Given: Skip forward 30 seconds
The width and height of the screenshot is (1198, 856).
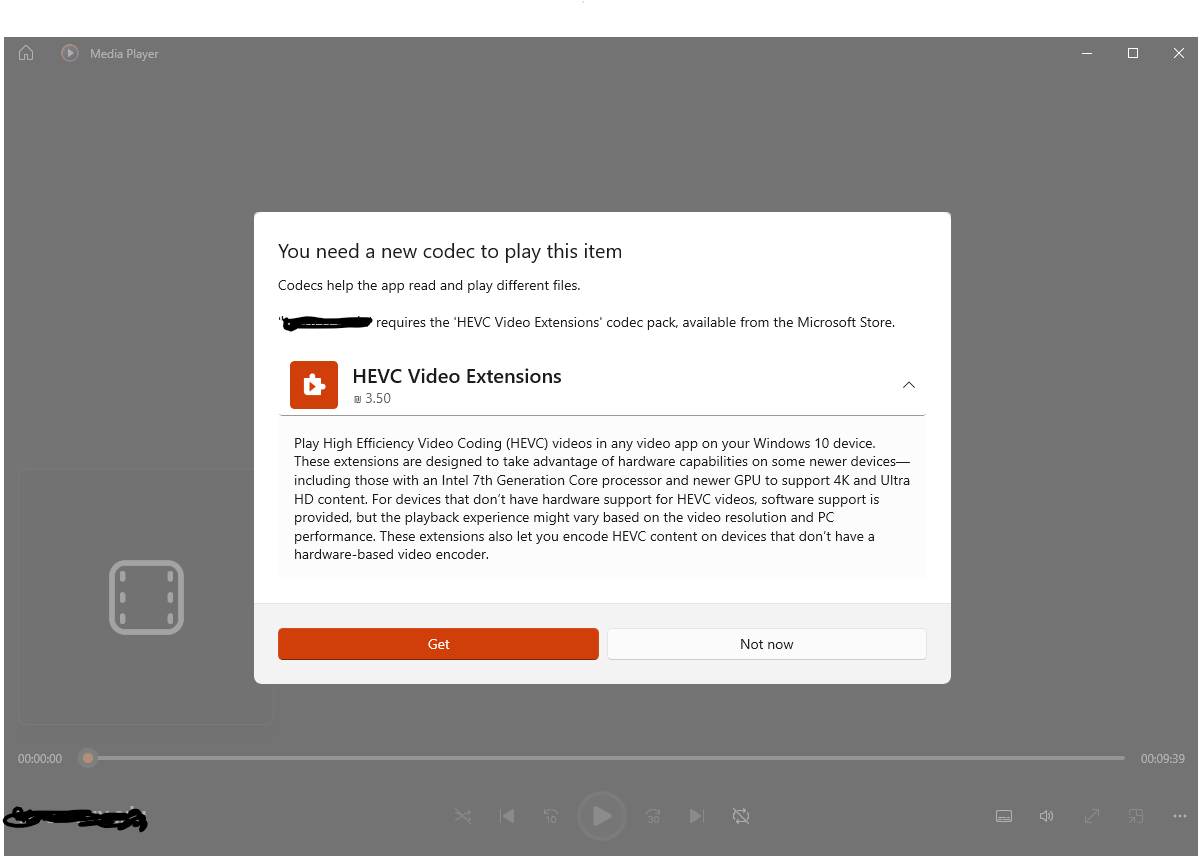Looking at the screenshot, I should click(653, 816).
